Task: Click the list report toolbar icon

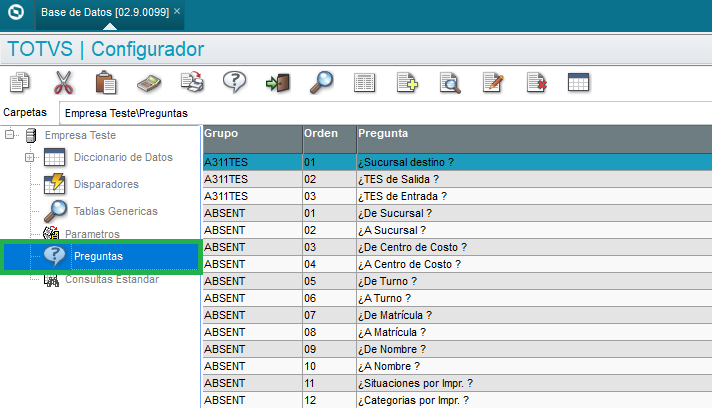Action: pos(364,83)
